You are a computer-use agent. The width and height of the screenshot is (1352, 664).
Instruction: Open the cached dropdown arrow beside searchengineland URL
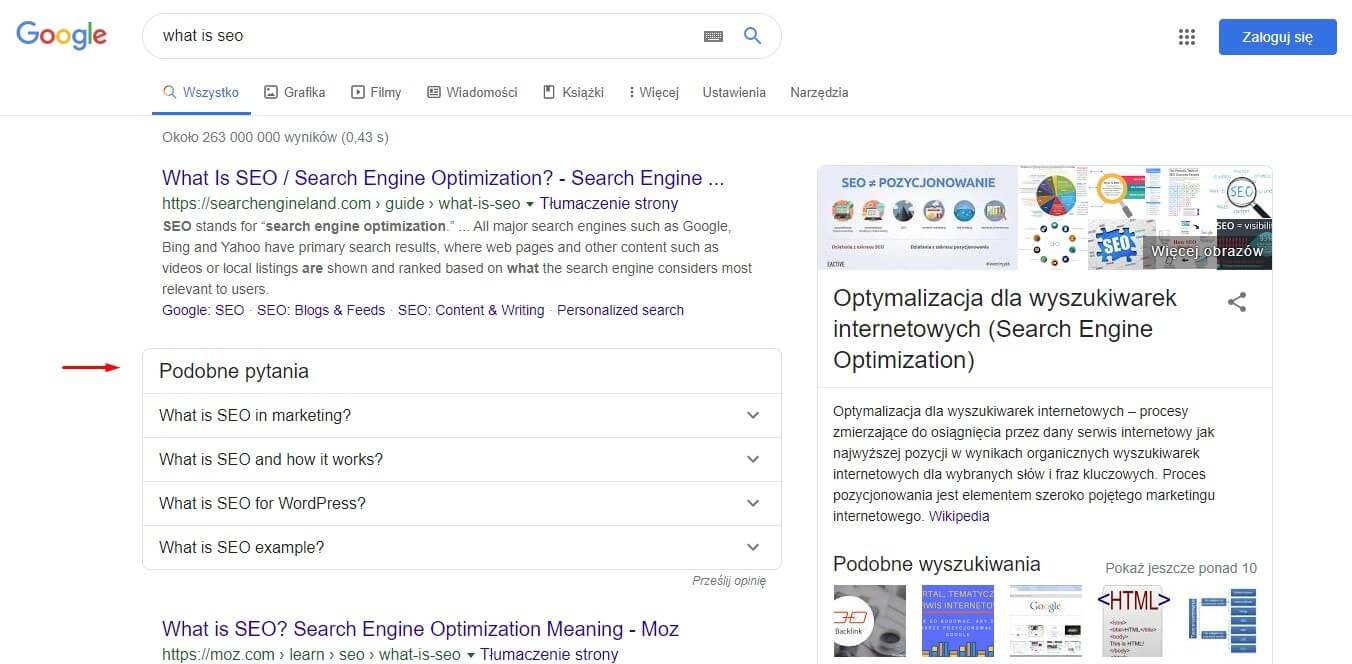click(x=530, y=204)
